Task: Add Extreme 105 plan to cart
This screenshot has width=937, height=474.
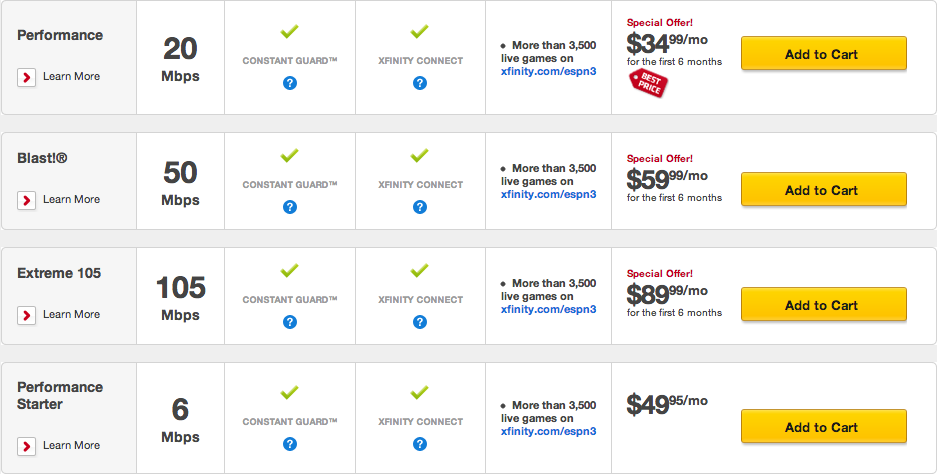Action: tap(823, 305)
